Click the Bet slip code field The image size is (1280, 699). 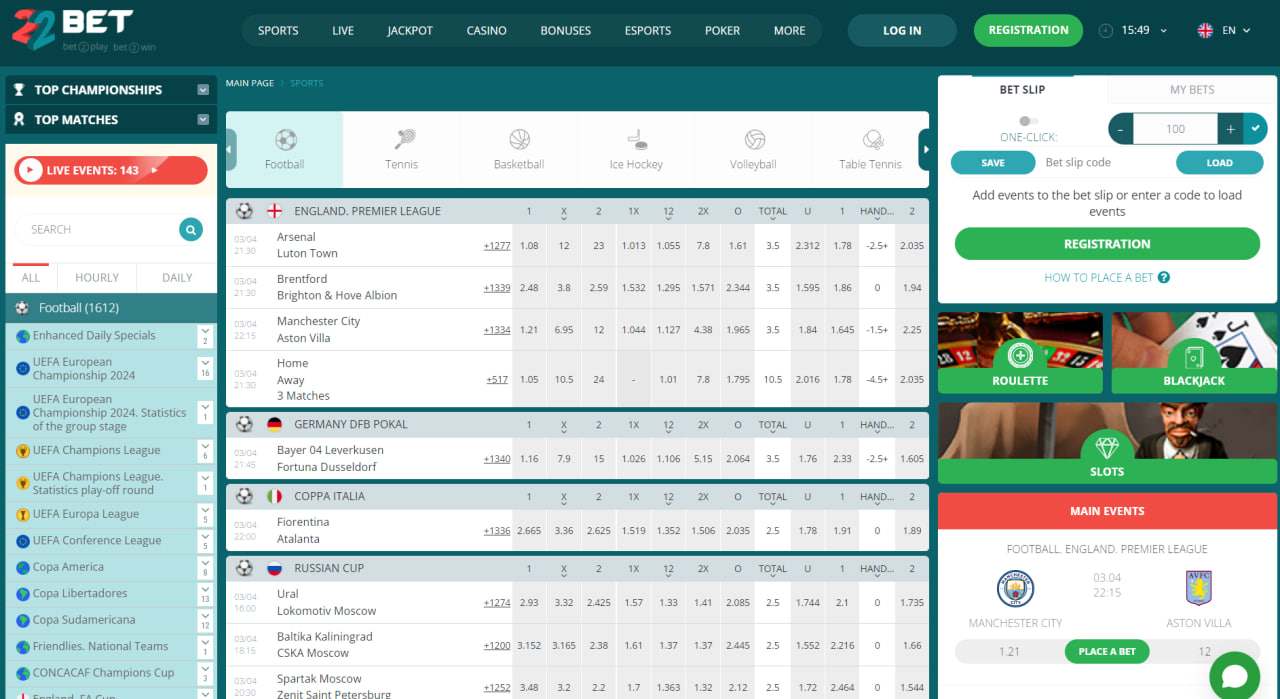[x=1105, y=163]
